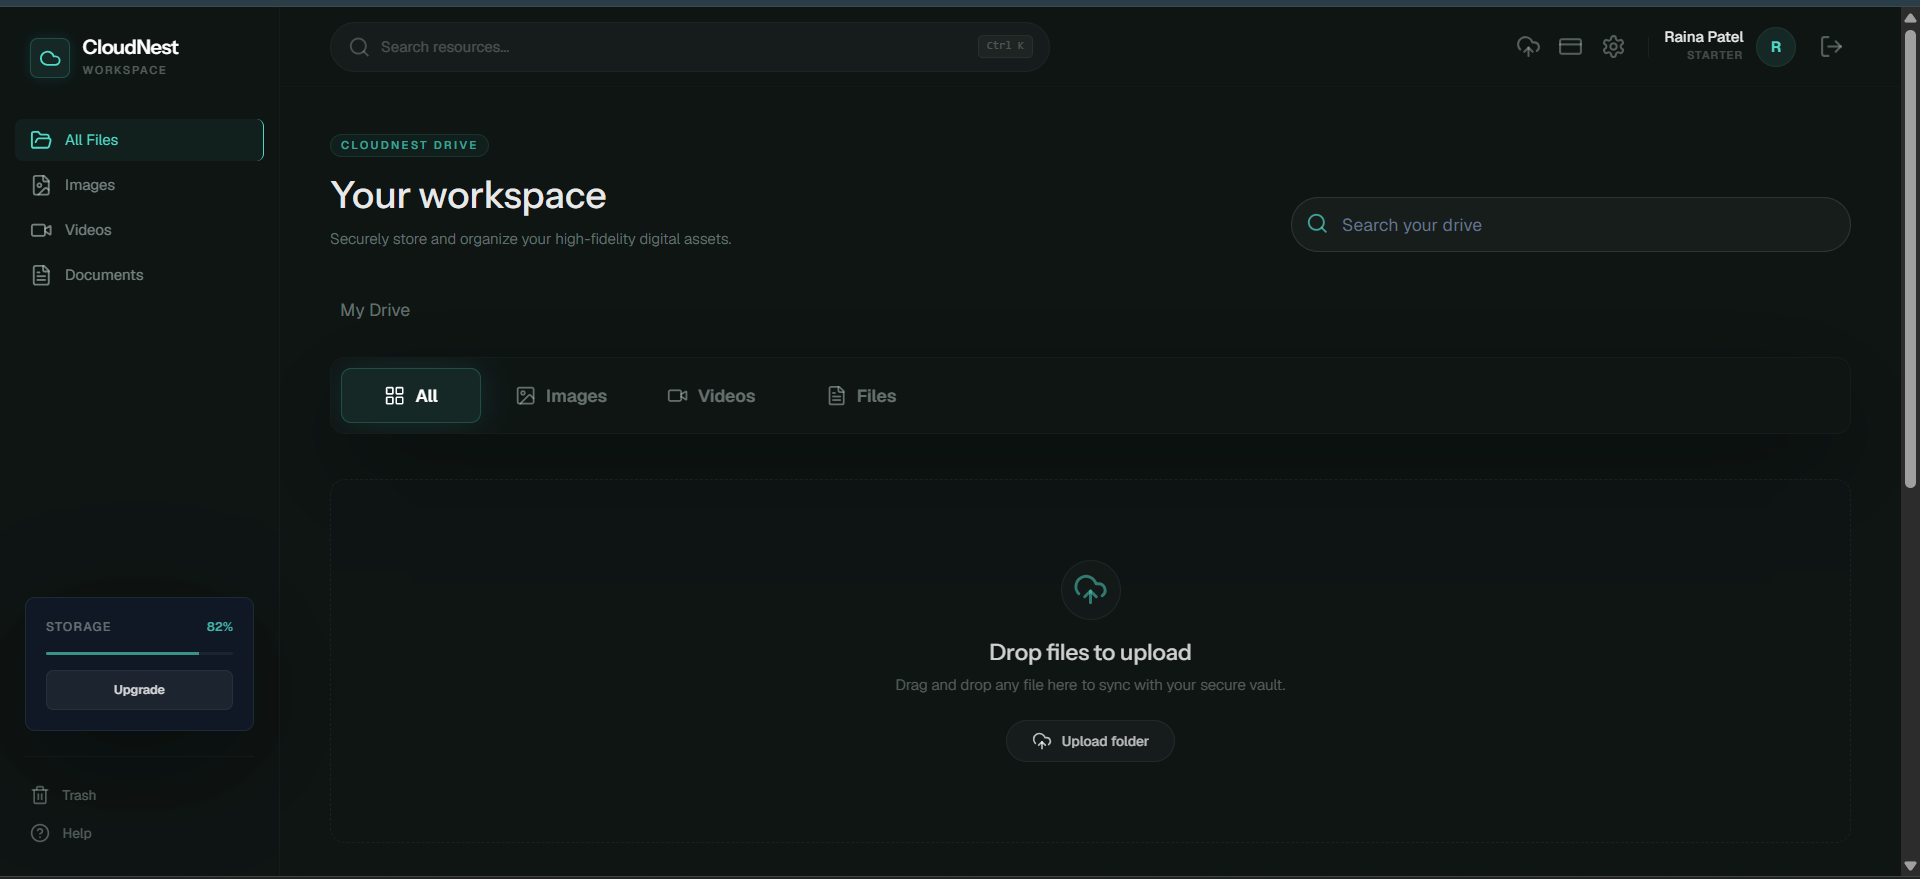Open Help in the sidebar
The width and height of the screenshot is (1920, 879).
(x=62, y=833)
